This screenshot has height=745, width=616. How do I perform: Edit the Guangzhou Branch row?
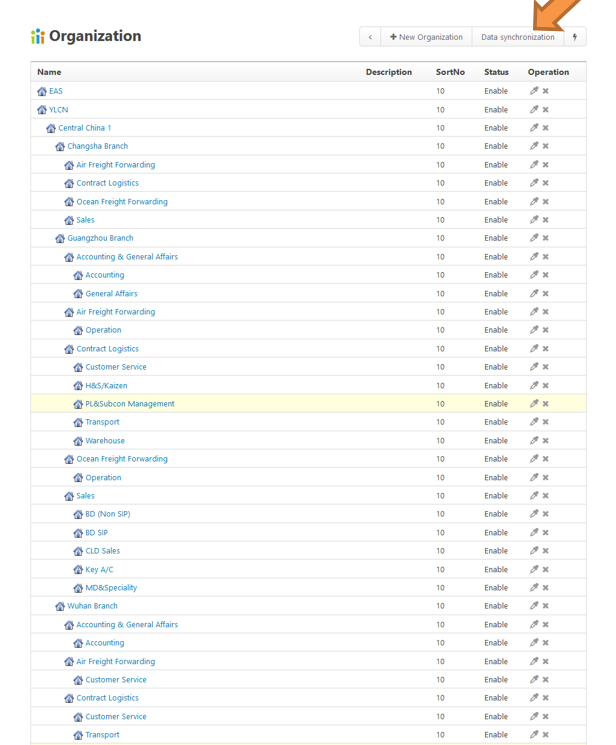(x=534, y=238)
